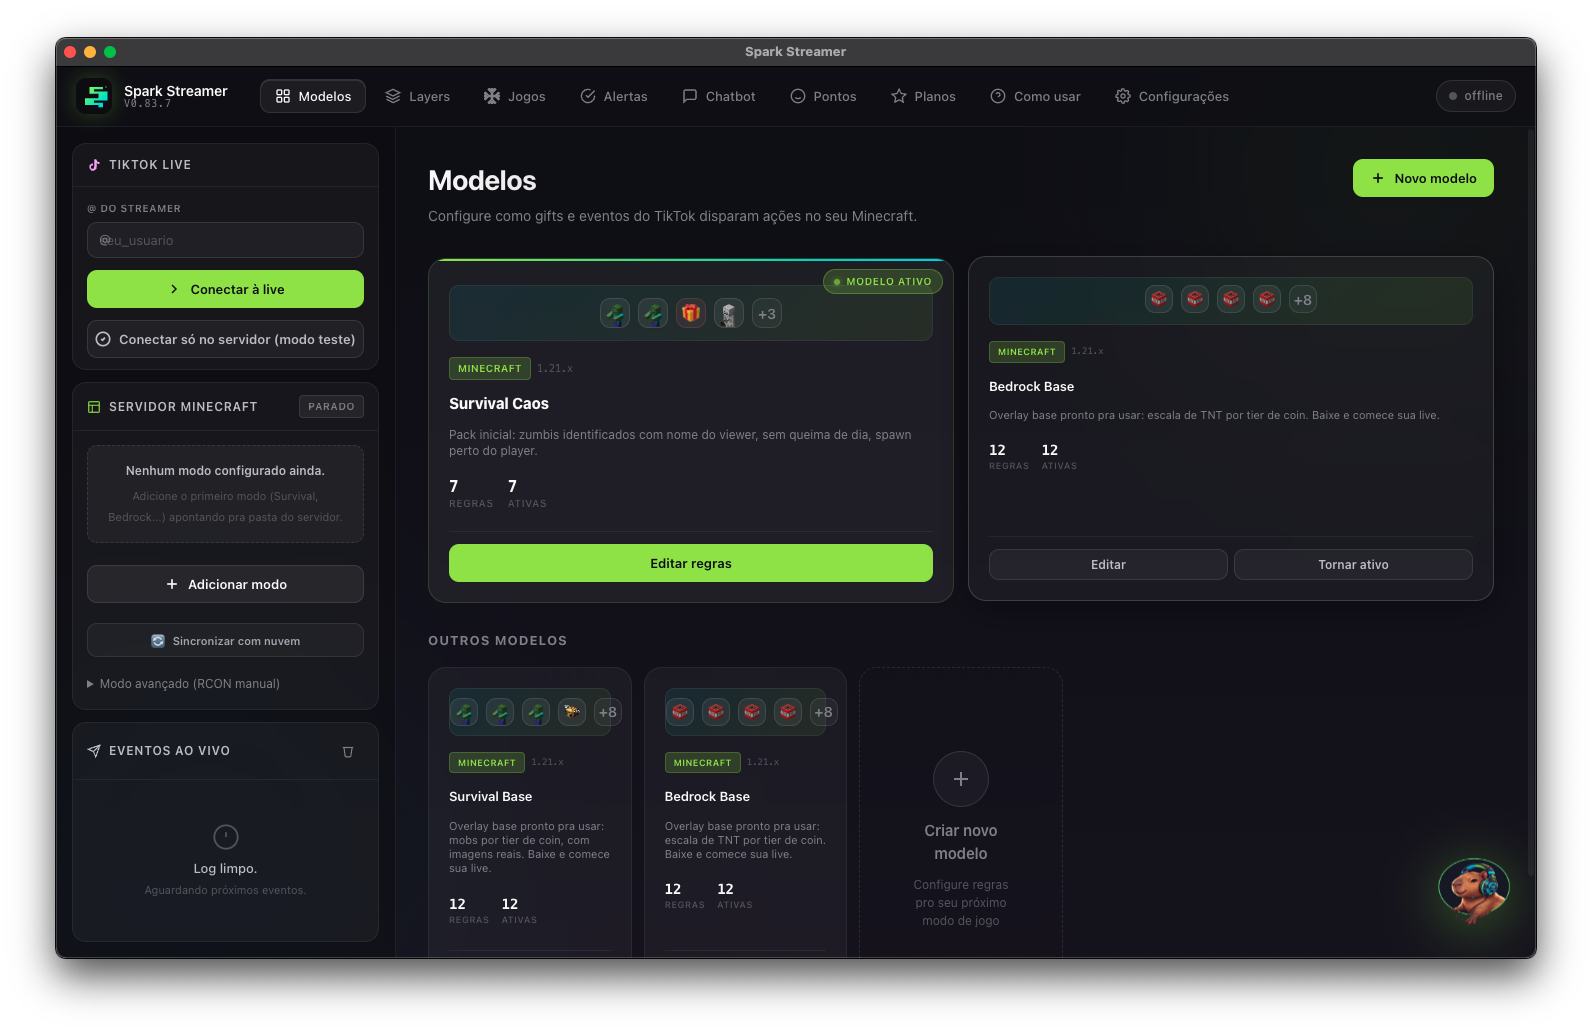Screen dimensions: 1592x1032
Task: Click the 'Pack inicial' description of Survival Caos
Action: click(x=680, y=443)
